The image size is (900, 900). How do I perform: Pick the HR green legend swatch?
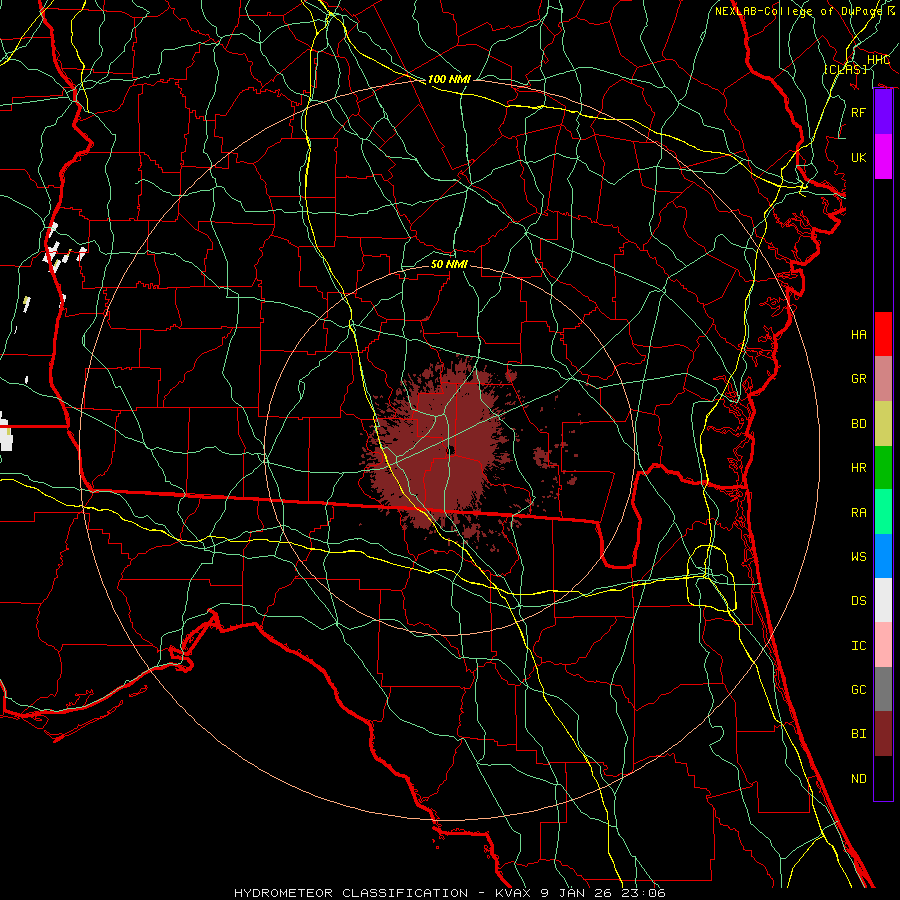coord(883,467)
